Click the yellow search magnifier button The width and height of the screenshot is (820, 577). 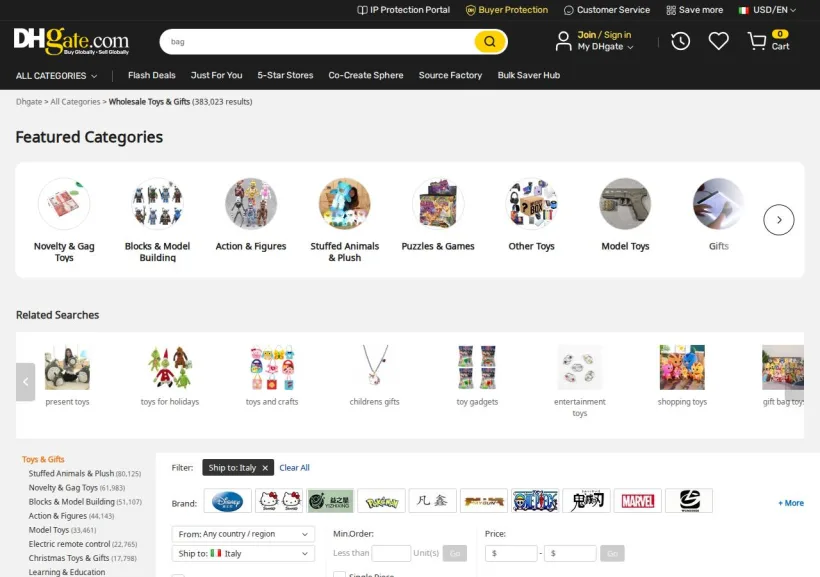pos(489,41)
